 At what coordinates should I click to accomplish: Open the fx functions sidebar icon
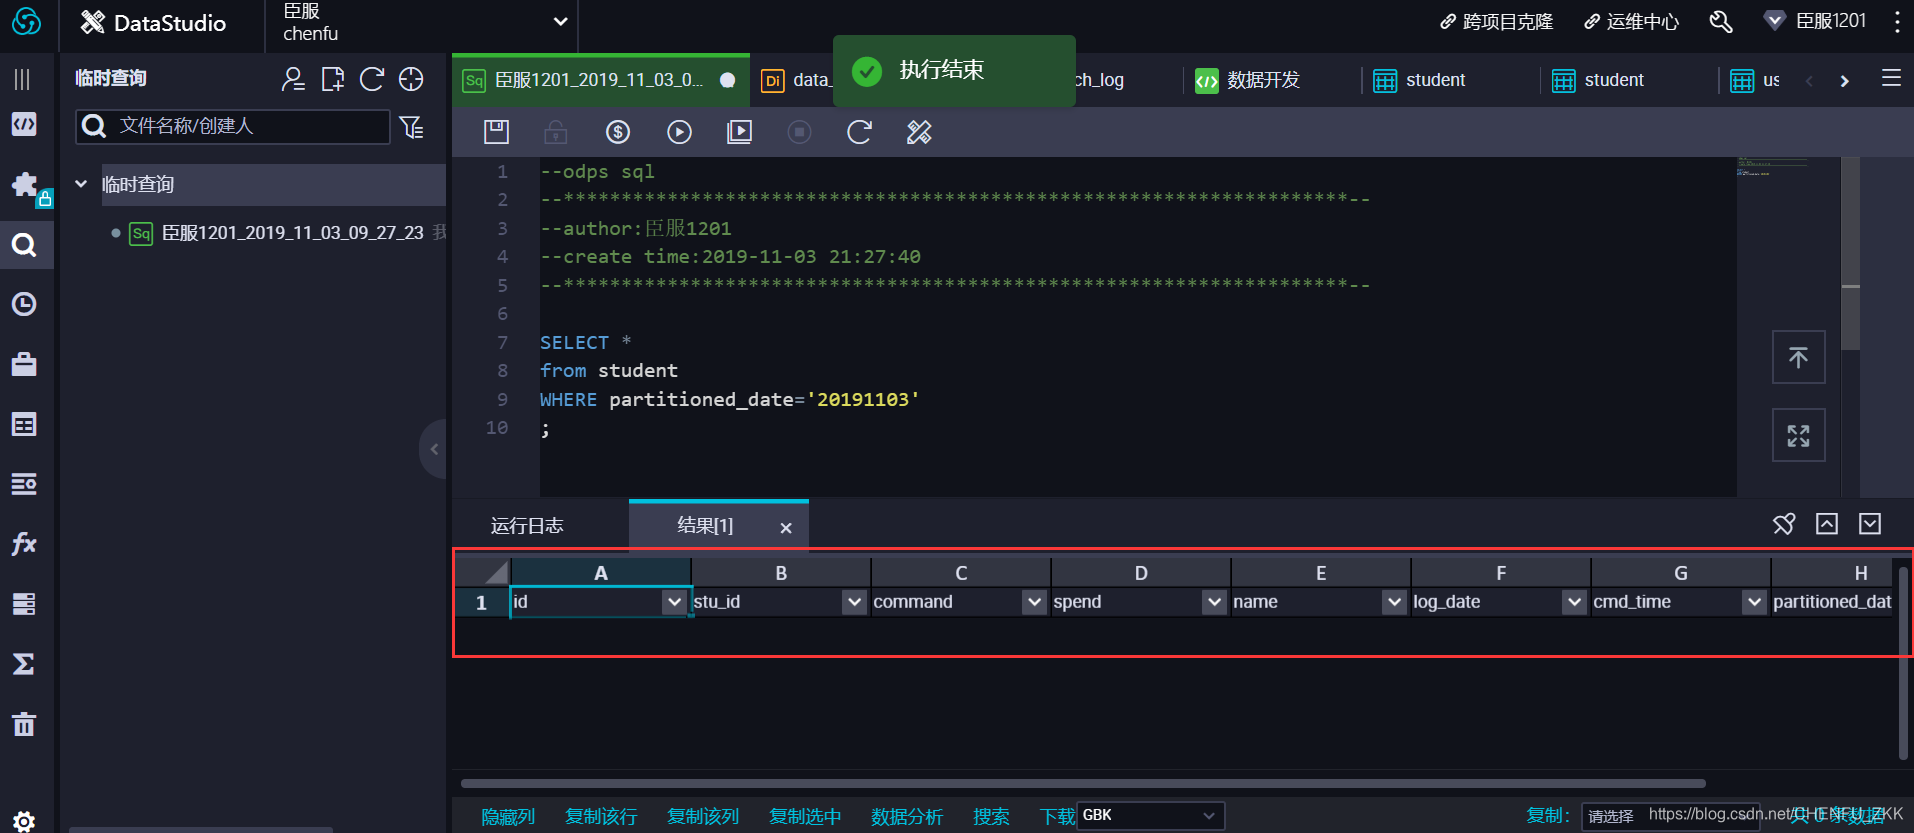click(x=24, y=544)
